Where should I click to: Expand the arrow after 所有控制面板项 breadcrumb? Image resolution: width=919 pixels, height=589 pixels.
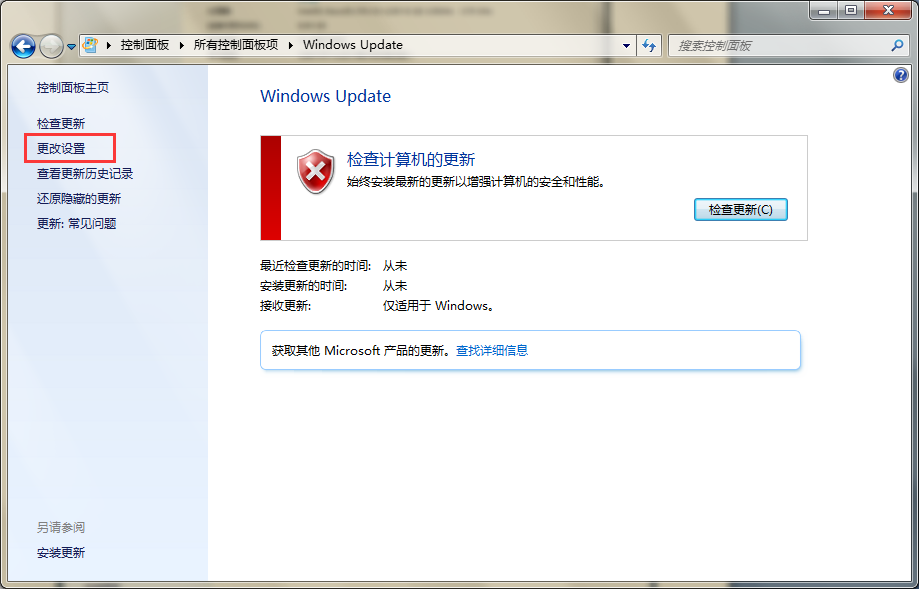(x=291, y=45)
